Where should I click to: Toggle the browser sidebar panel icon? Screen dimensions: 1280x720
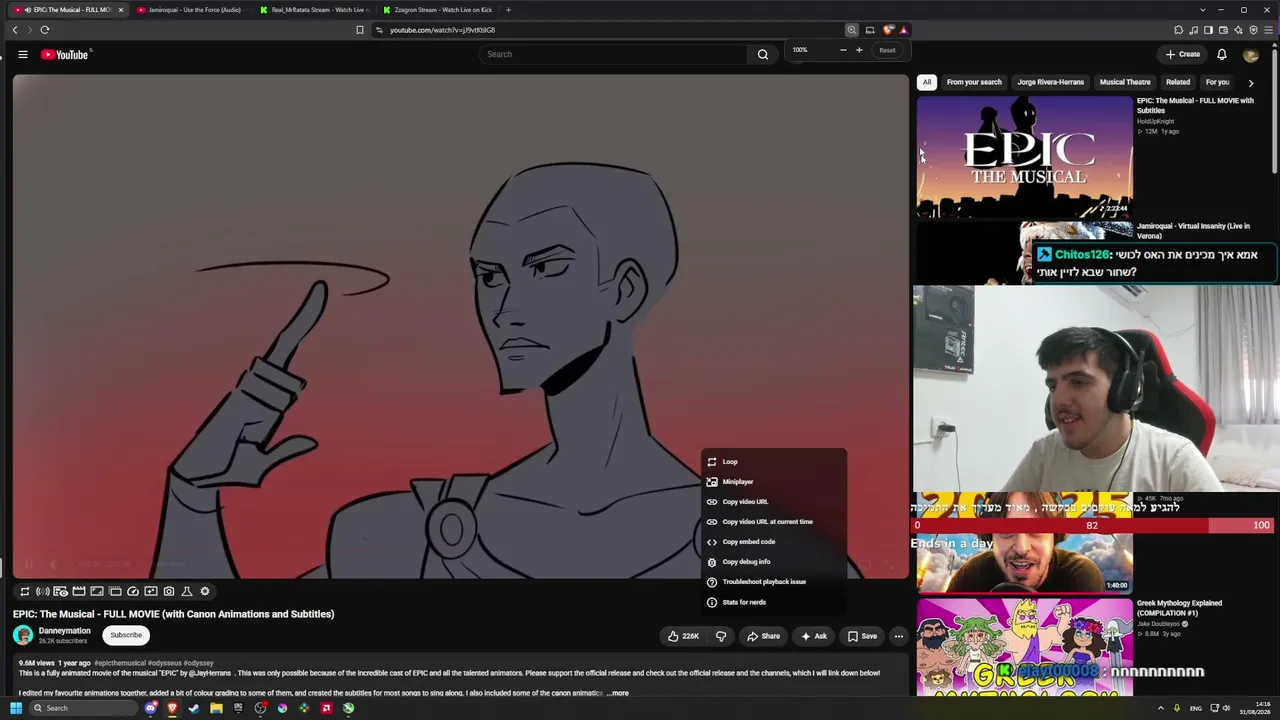(x=1208, y=30)
